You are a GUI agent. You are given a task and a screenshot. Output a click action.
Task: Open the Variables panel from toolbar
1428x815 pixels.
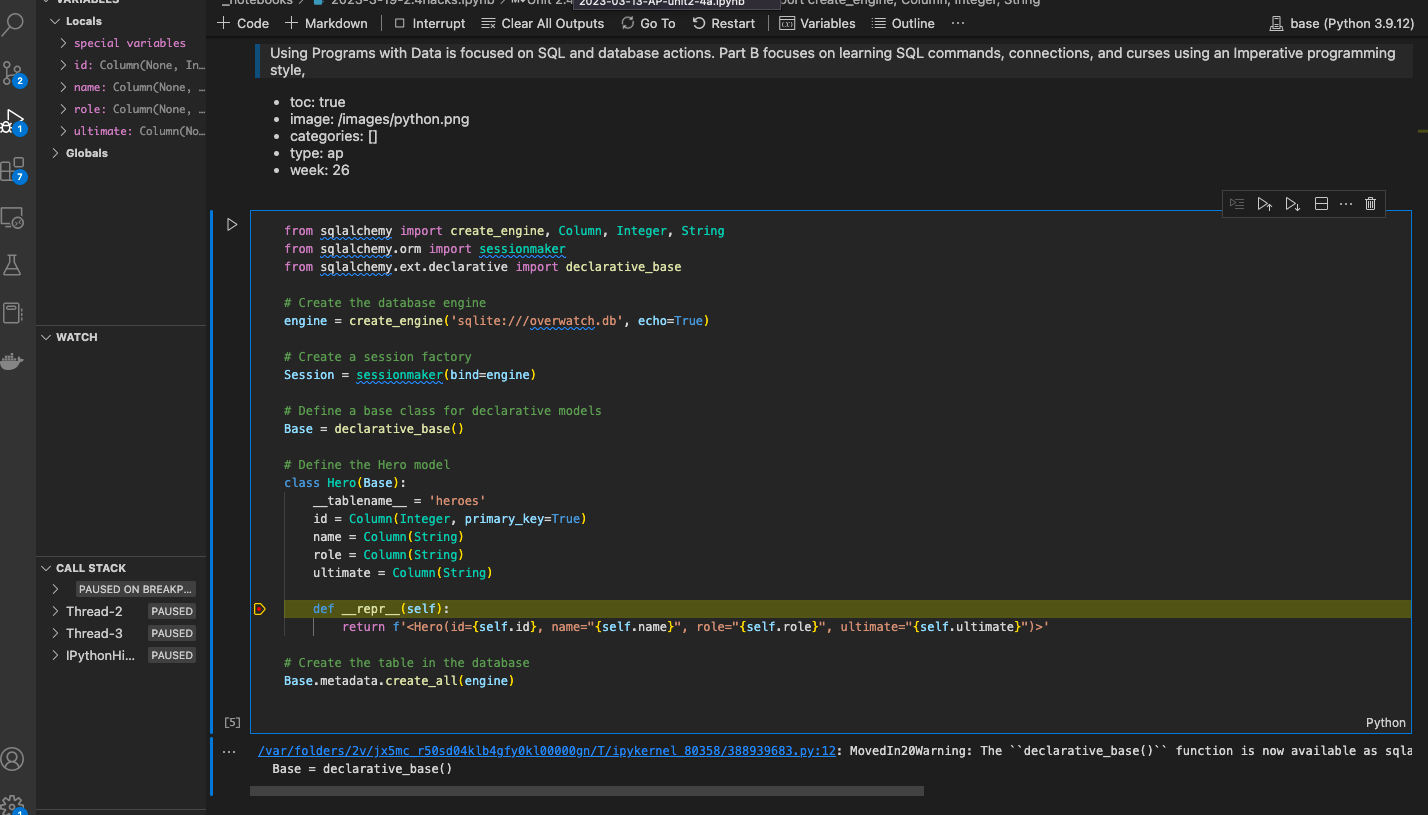click(x=817, y=23)
